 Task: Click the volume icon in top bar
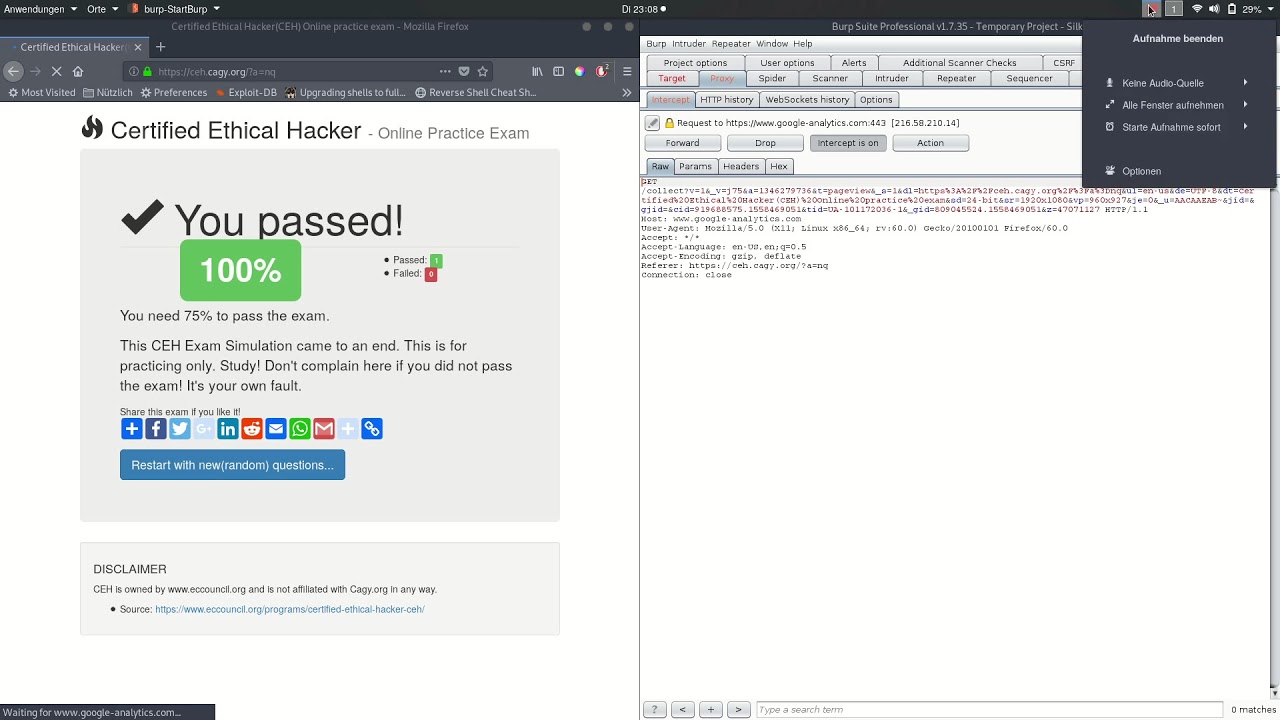pos(1214,9)
